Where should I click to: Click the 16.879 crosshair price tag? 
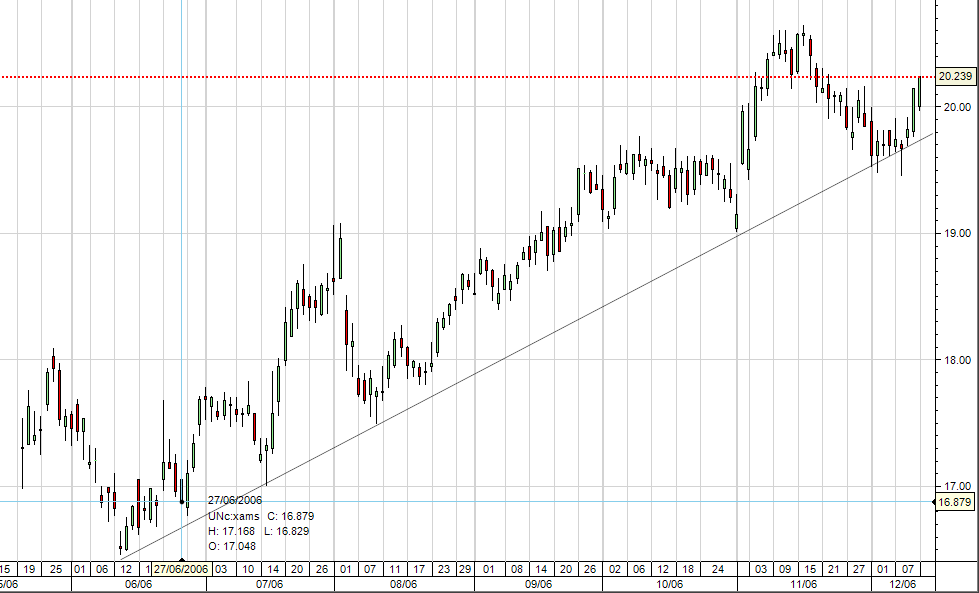(x=955, y=502)
